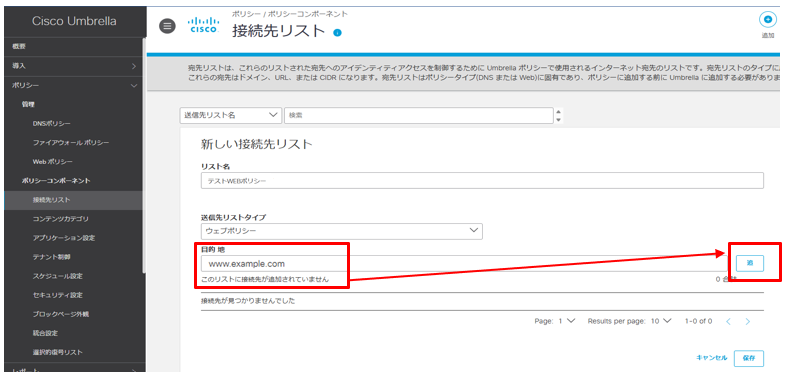
Task: Open ブロックページ外観 in the sidebar
Action: [61, 314]
